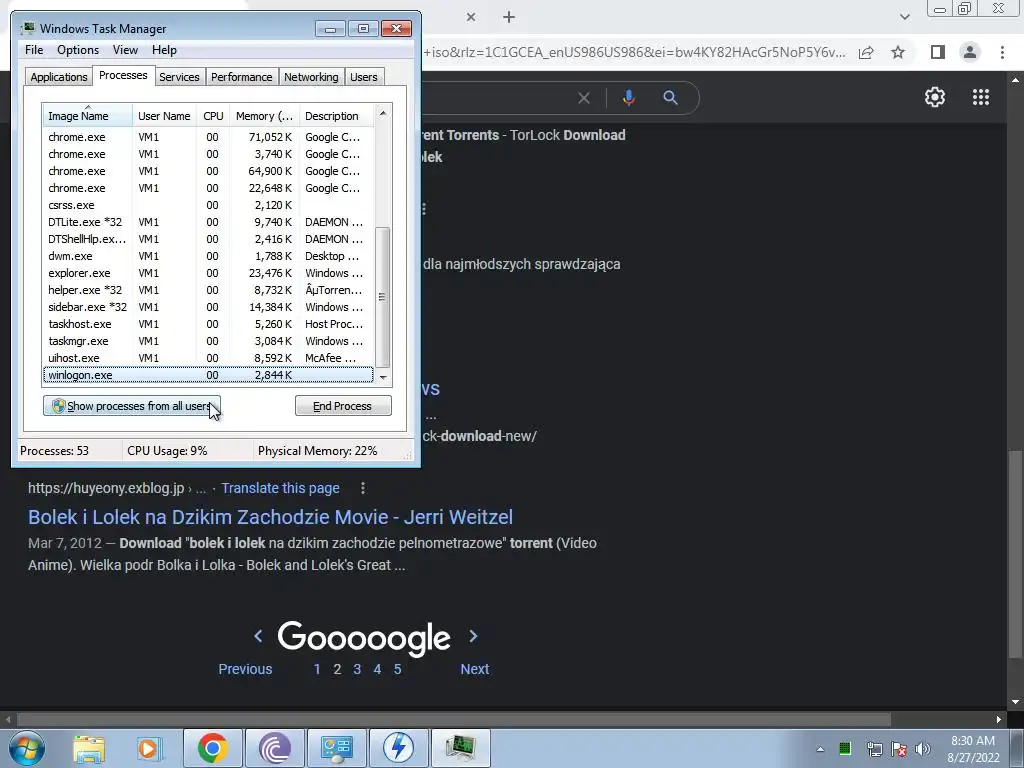Open more options for huyeony.exblog.jp result

tap(363, 488)
